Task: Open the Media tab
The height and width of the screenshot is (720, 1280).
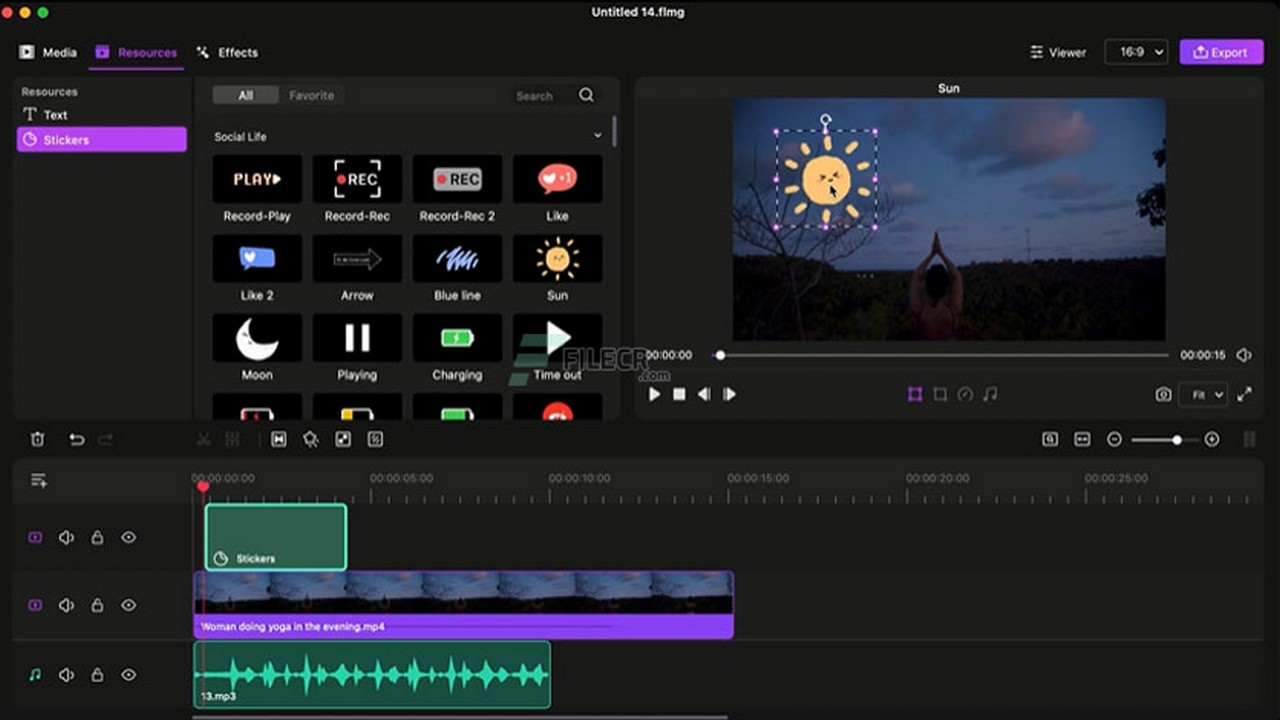Action: coord(48,52)
